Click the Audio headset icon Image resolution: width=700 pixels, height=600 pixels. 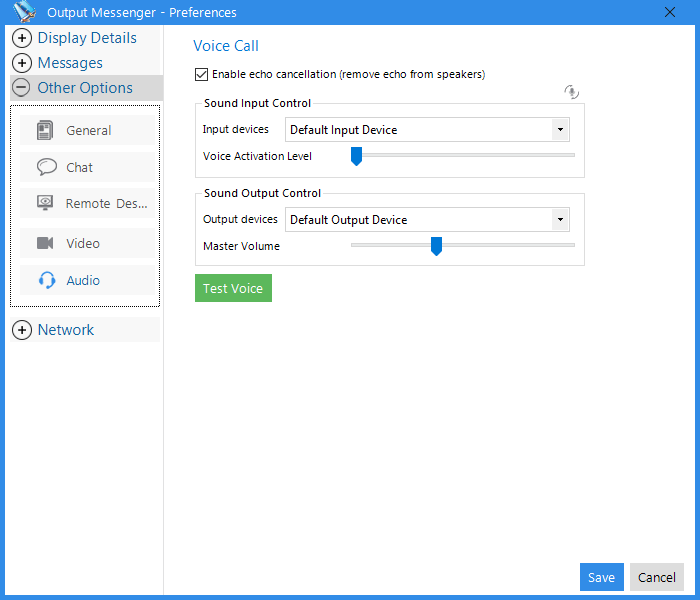coord(47,280)
